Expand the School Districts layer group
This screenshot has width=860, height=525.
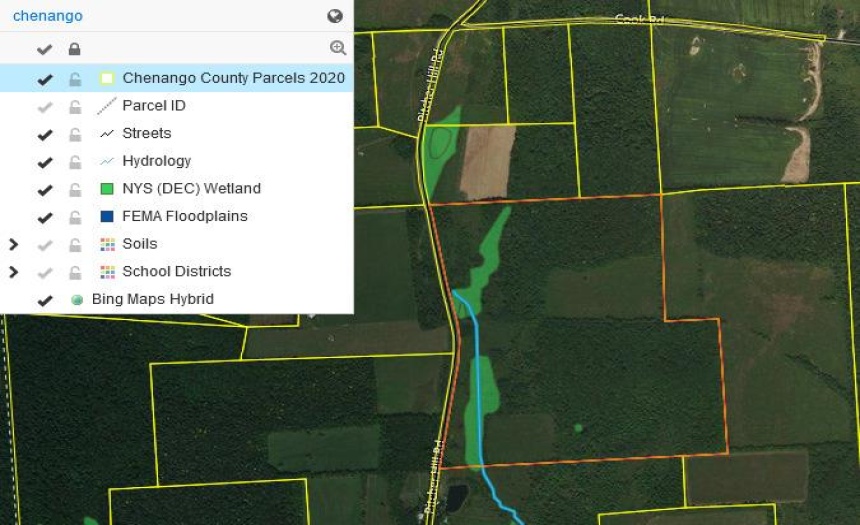pos(13,271)
